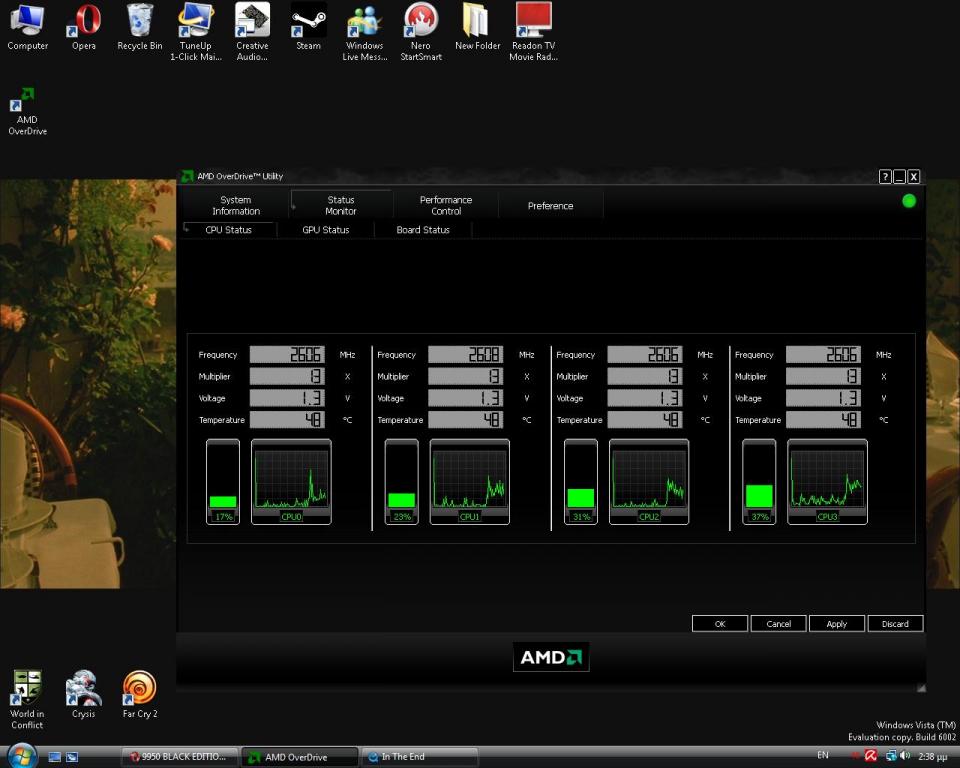Click the CPU2 multiplier readout

645,376
